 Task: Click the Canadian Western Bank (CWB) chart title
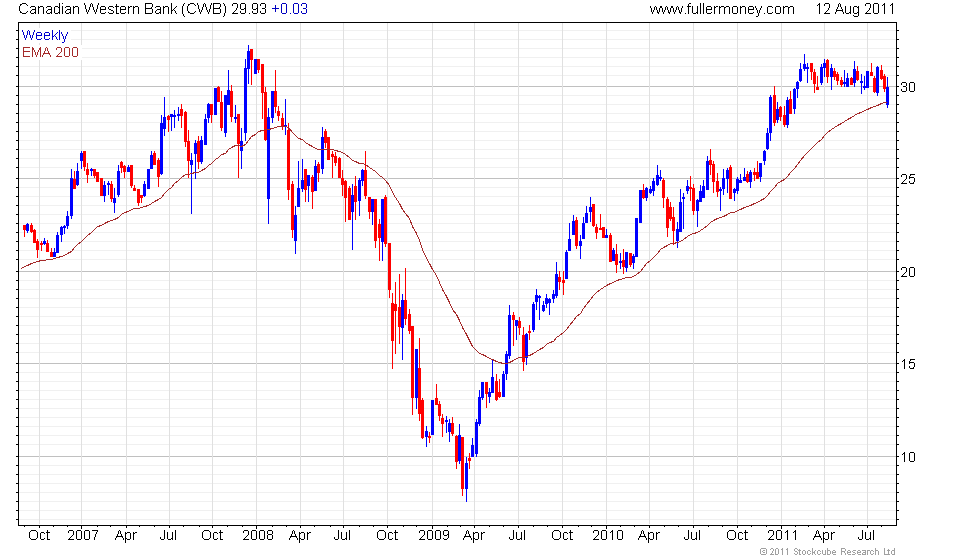[x=122, y=9]
